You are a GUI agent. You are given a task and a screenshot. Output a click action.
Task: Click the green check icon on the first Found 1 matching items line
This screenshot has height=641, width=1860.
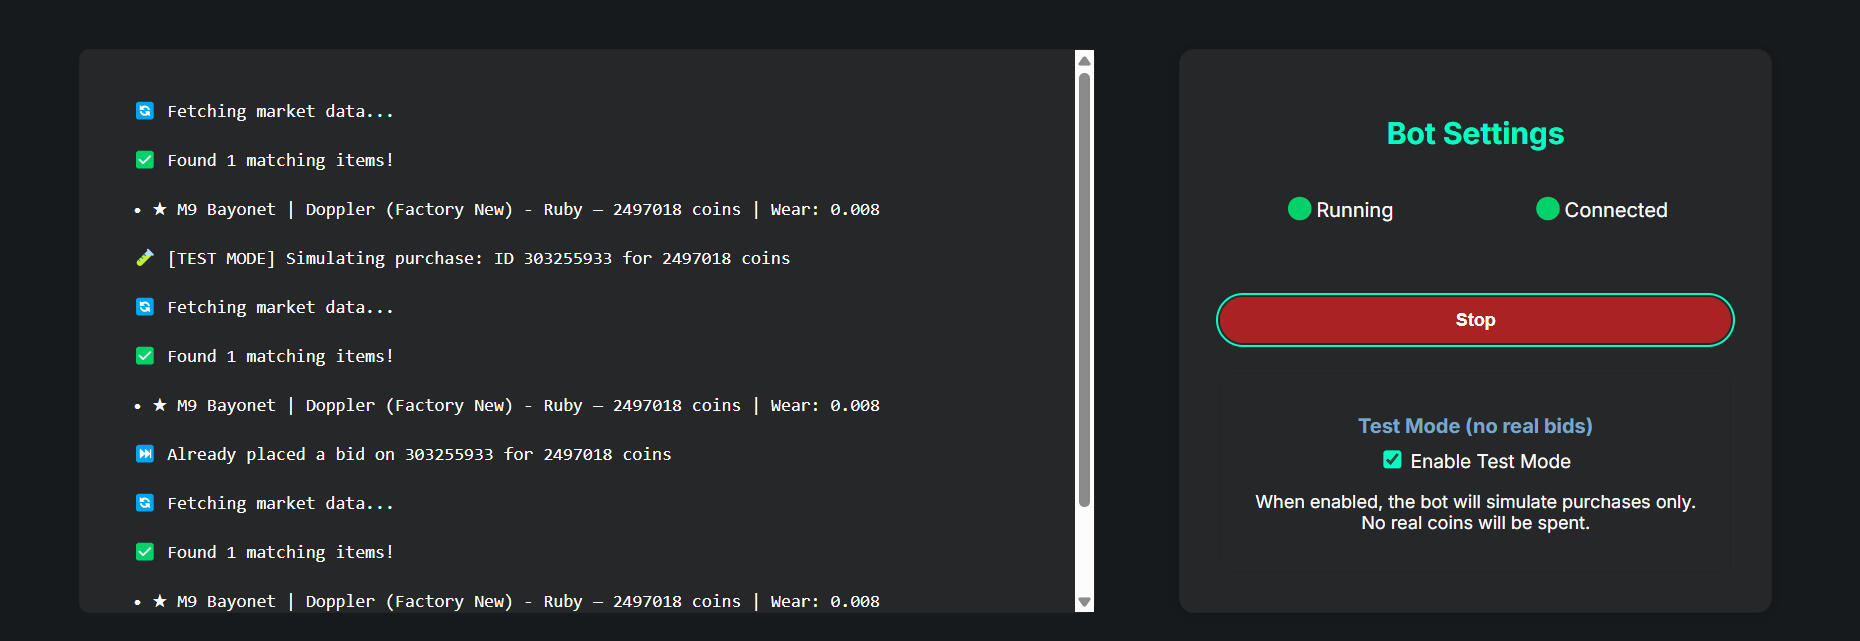pyautogui.click(x=145, y=160)
